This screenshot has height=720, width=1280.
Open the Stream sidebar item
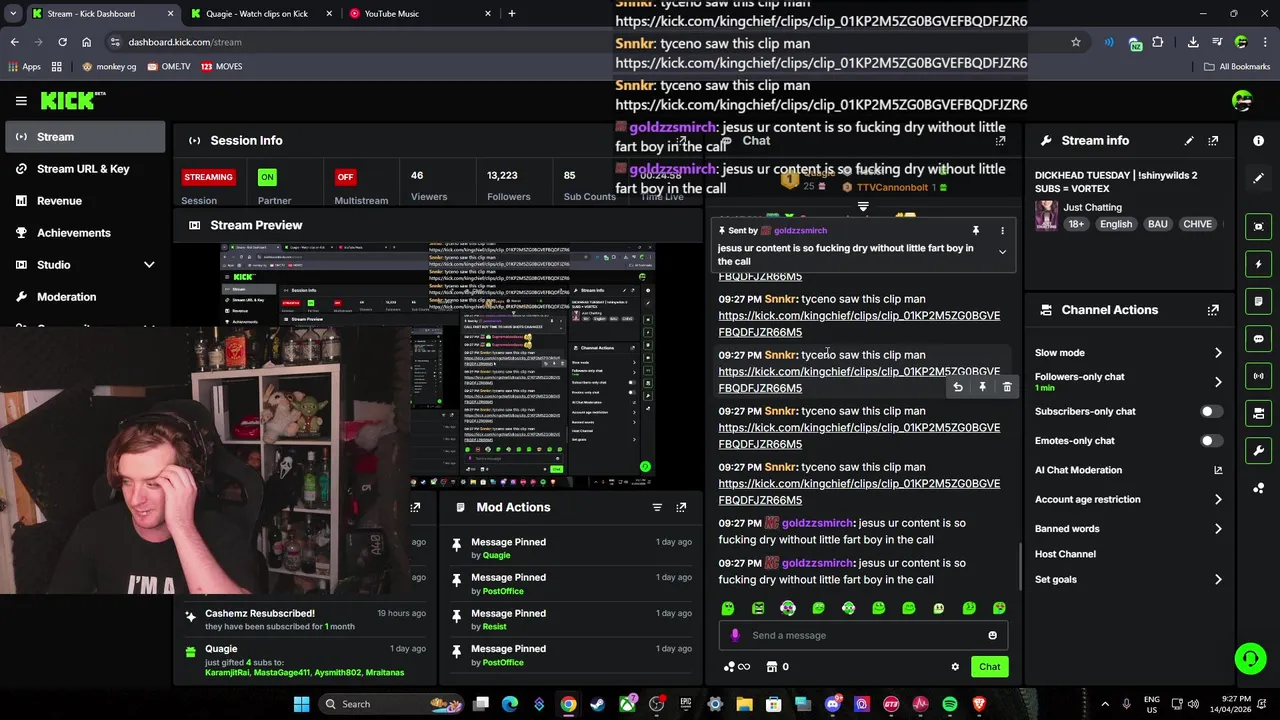(85, 137)
